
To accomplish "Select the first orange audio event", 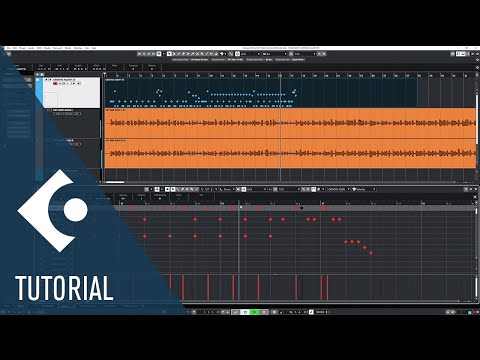I will (290, 123).
